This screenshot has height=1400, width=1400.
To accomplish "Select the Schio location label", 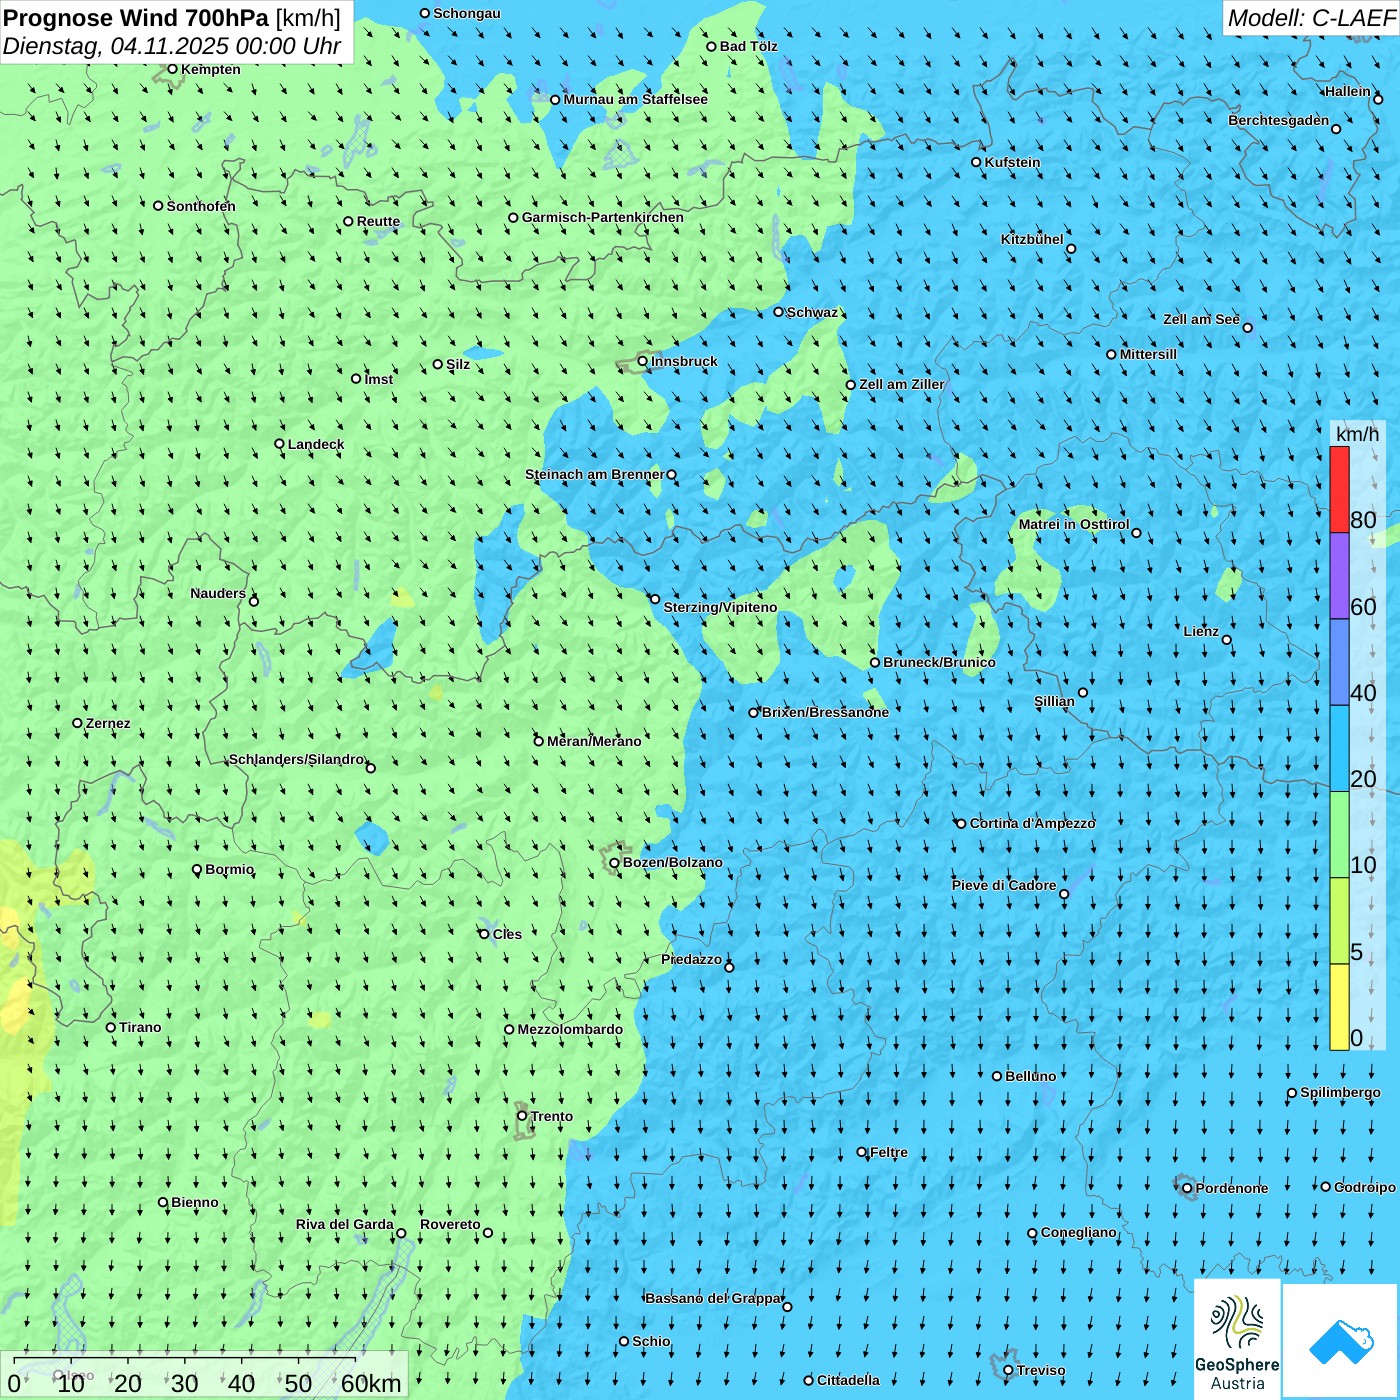I will click(x=651, y=1341).
